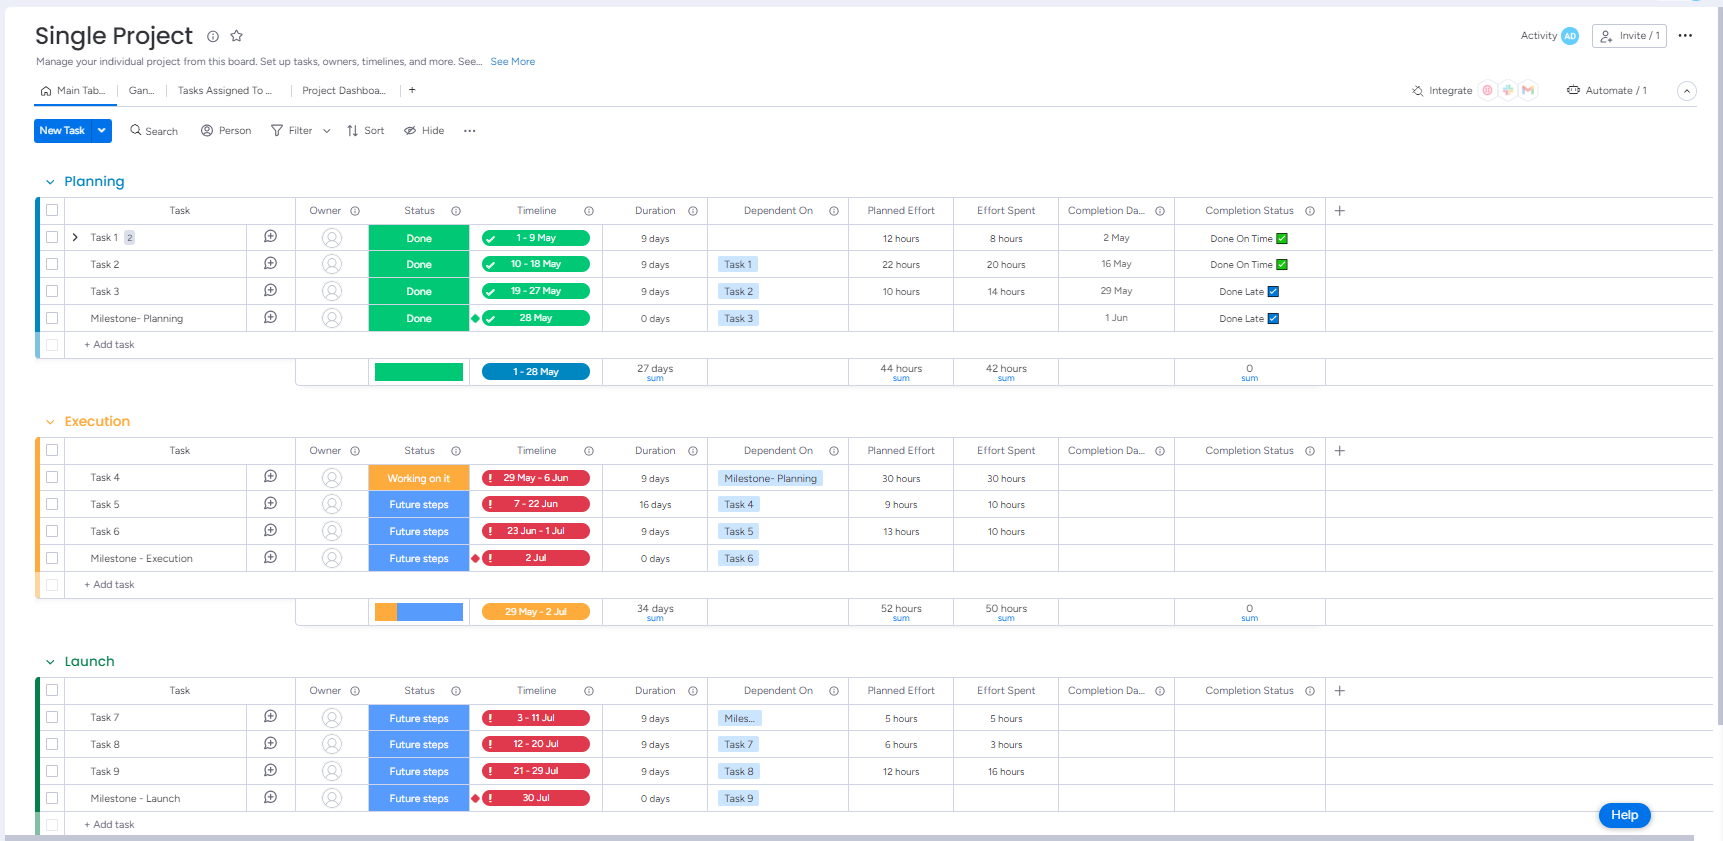1723x841 pixels.
Task: Expand Task 1 subitems arrow
Action: (x=75, y=238)
